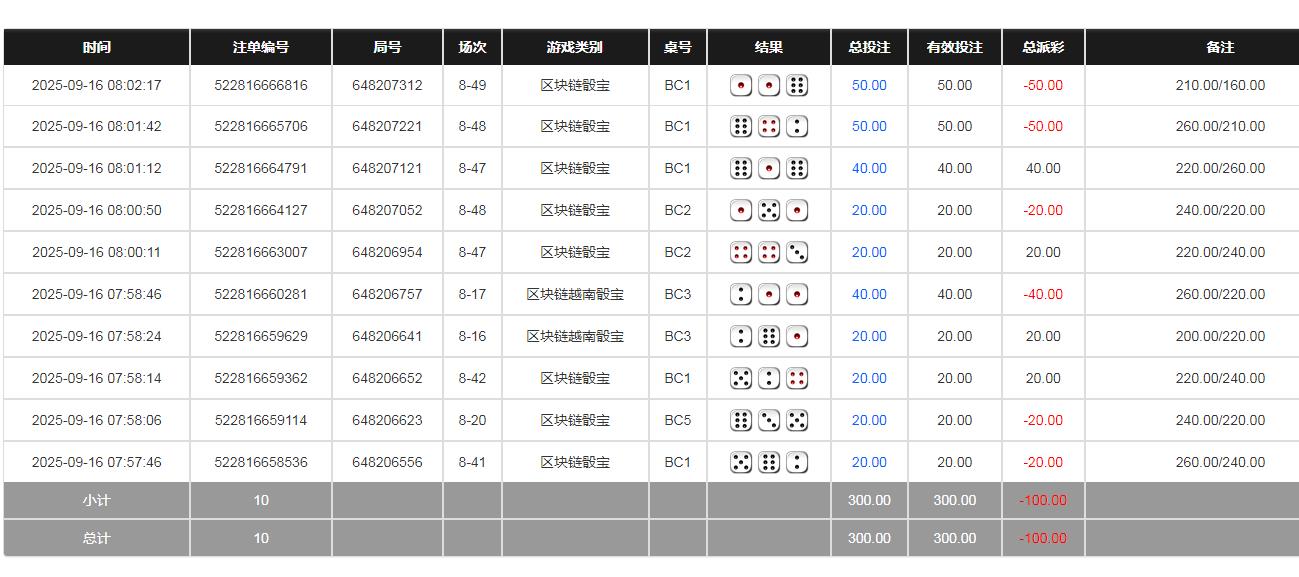The image size is (1299, 577).
Task: Click the red four dice in round 648207221
Action: (x=768, y=126)
